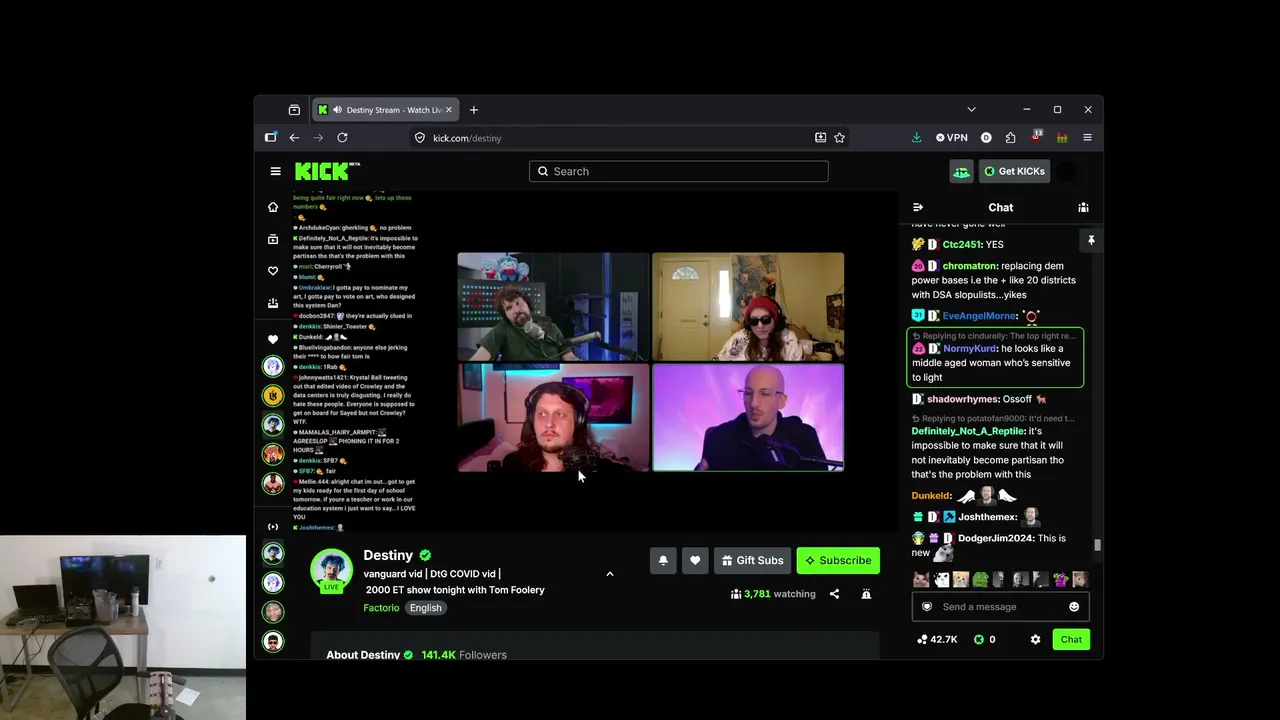
Task: Click the English language tag
Action: point(425,608)
